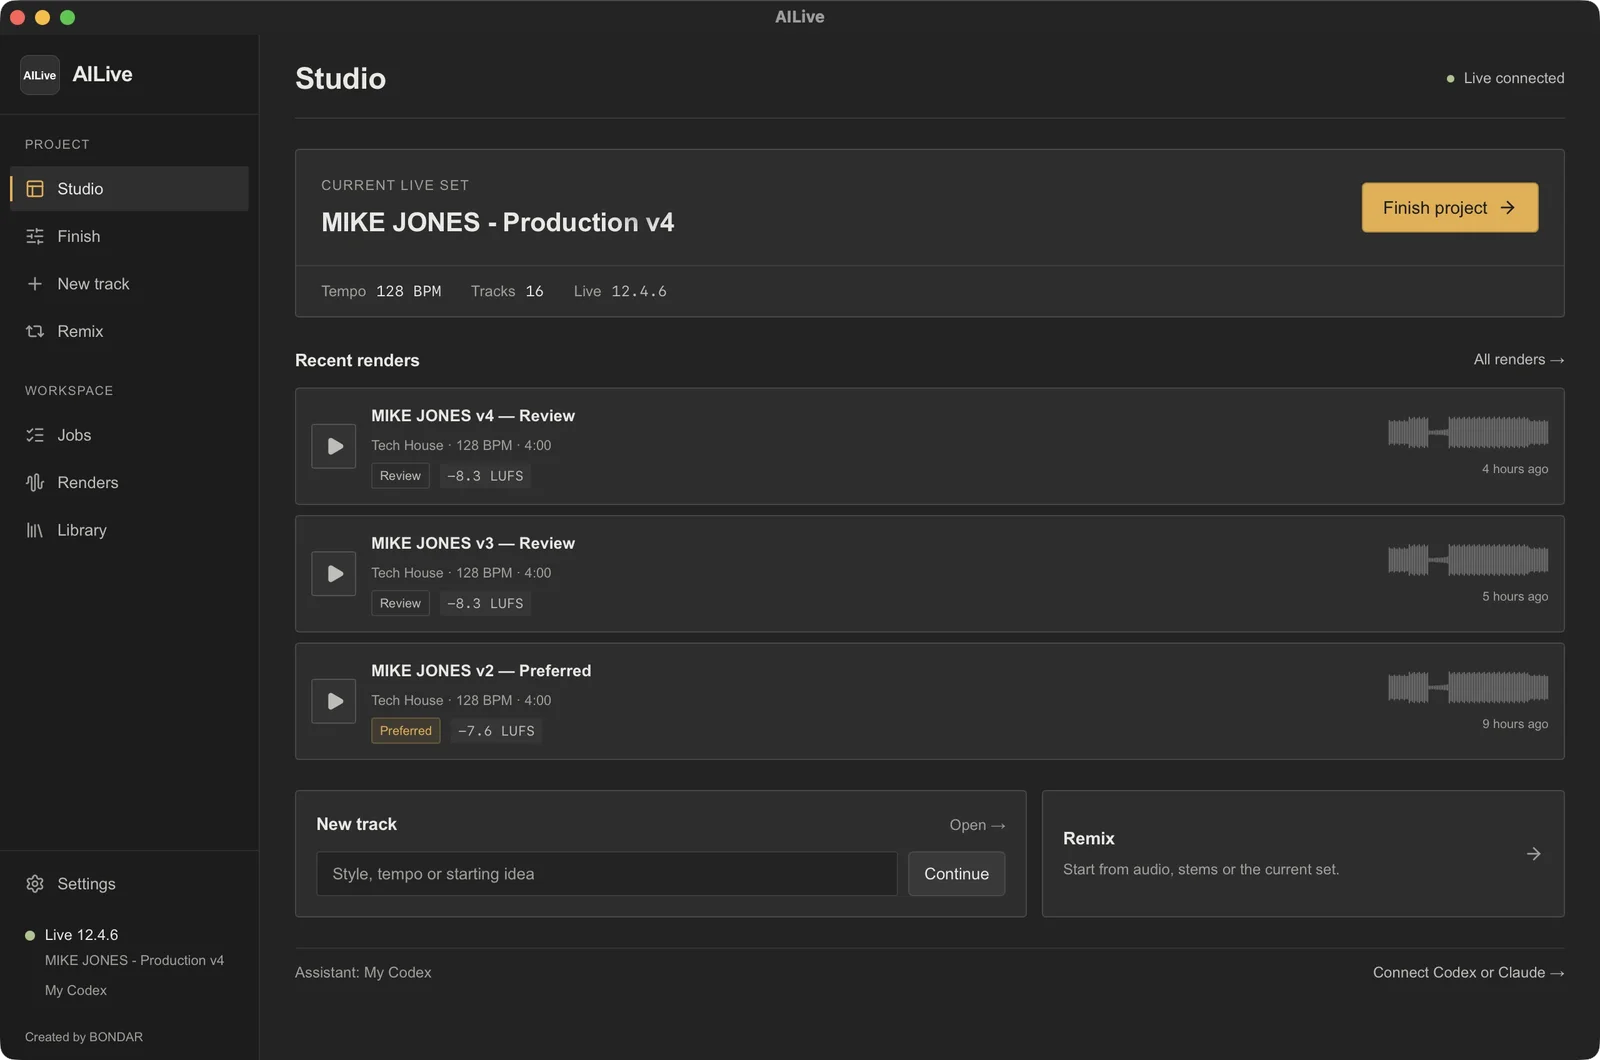Click the Review tag on MIKE JONES v4
The image size is (1600, 1060).
400,476
